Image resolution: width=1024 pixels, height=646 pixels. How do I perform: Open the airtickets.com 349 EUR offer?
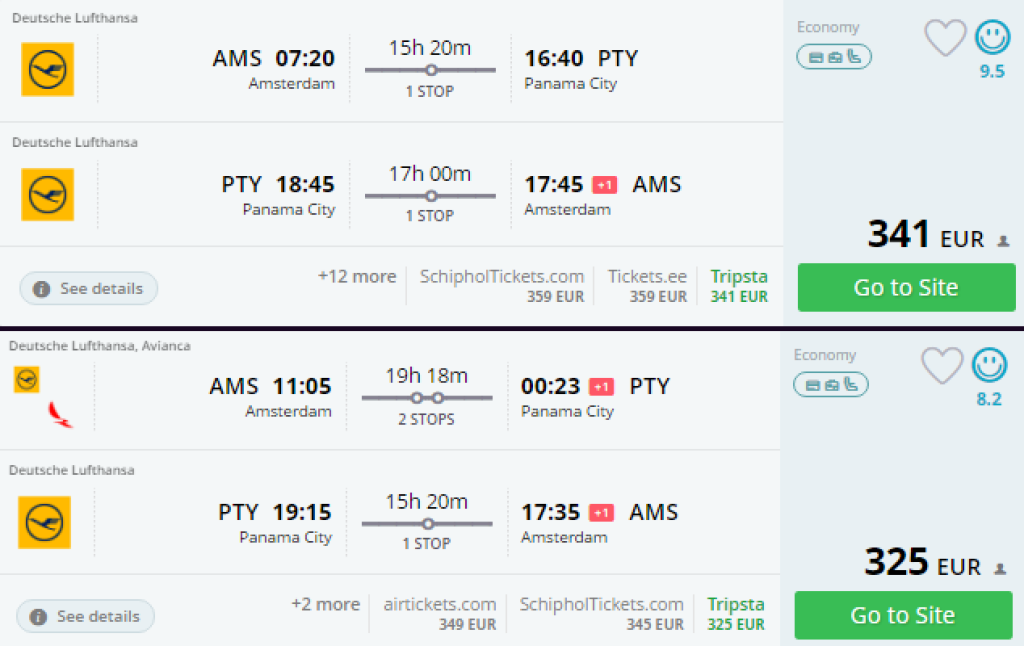(440, 613)
